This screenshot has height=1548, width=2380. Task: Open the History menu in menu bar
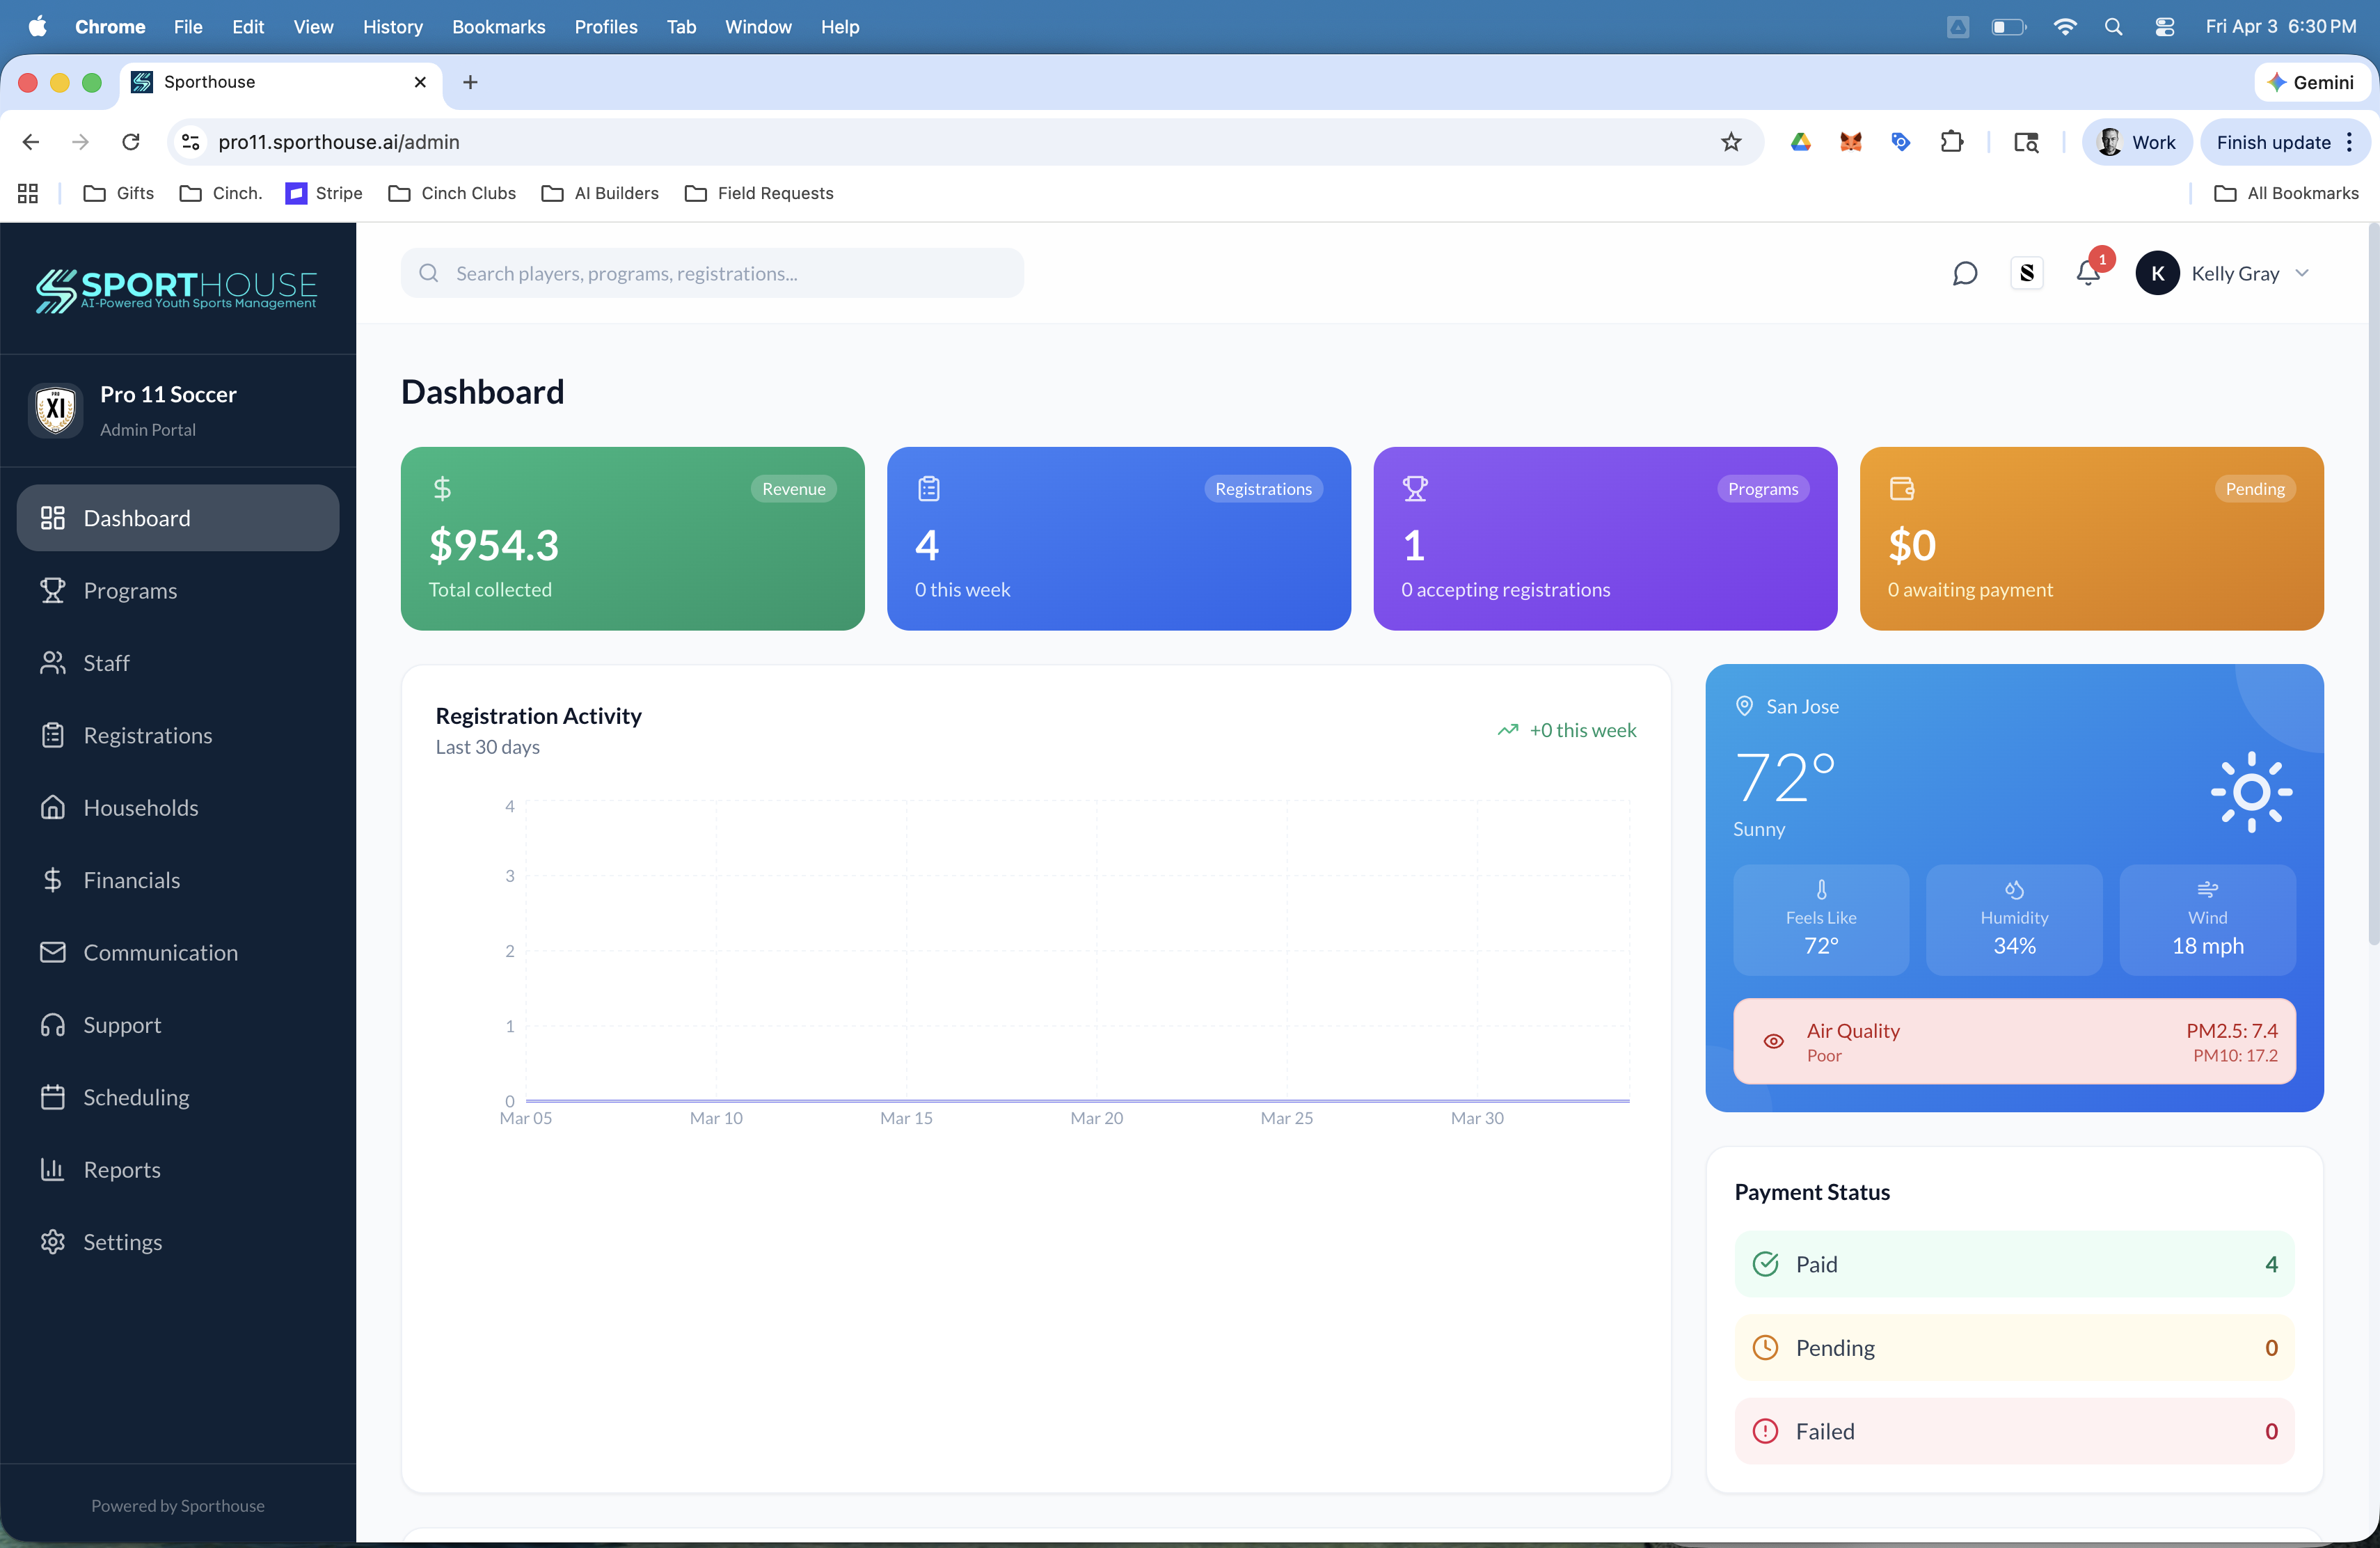(392, 27)
